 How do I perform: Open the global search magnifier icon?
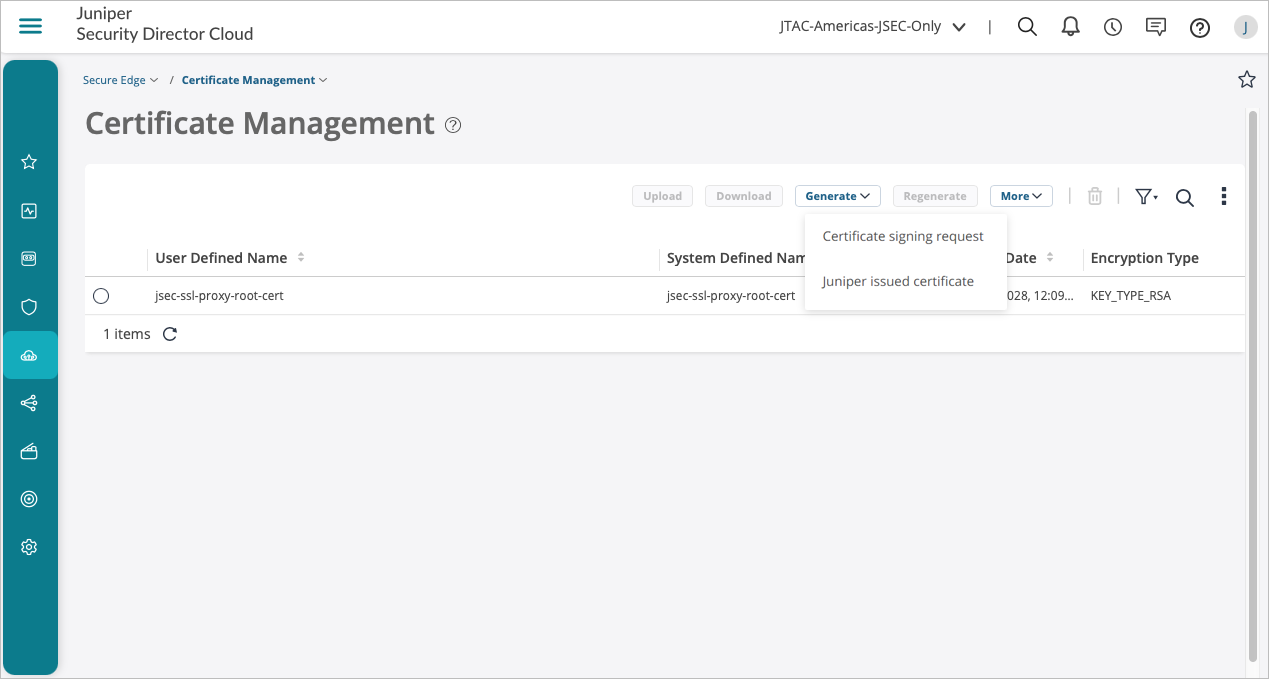coord(1027,27)
